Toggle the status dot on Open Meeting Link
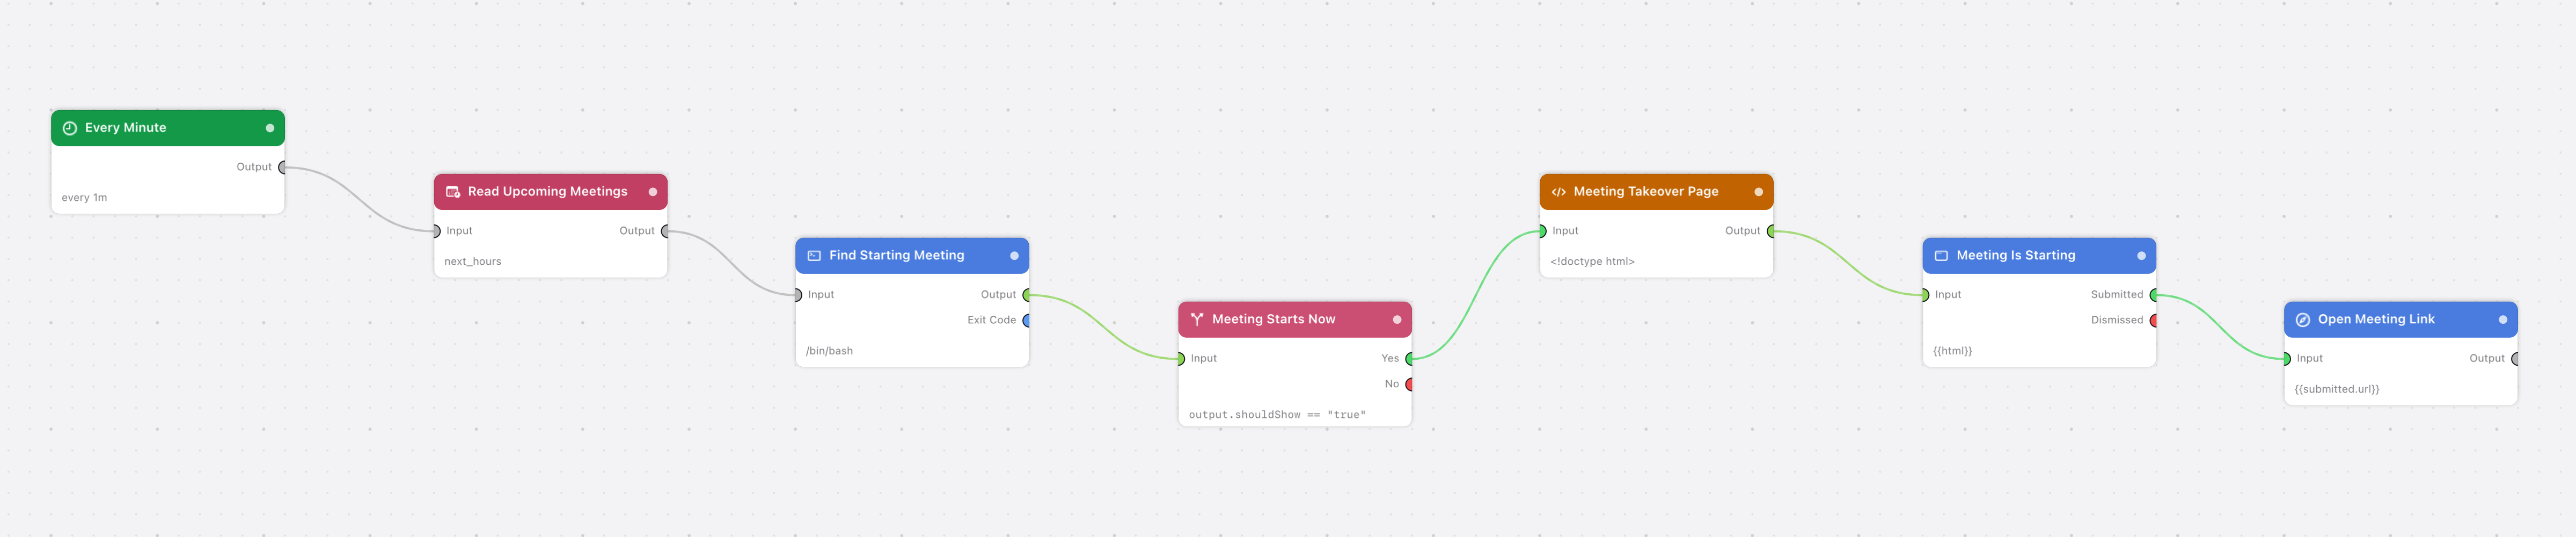2576x537 pixels. click(2503, 320)
